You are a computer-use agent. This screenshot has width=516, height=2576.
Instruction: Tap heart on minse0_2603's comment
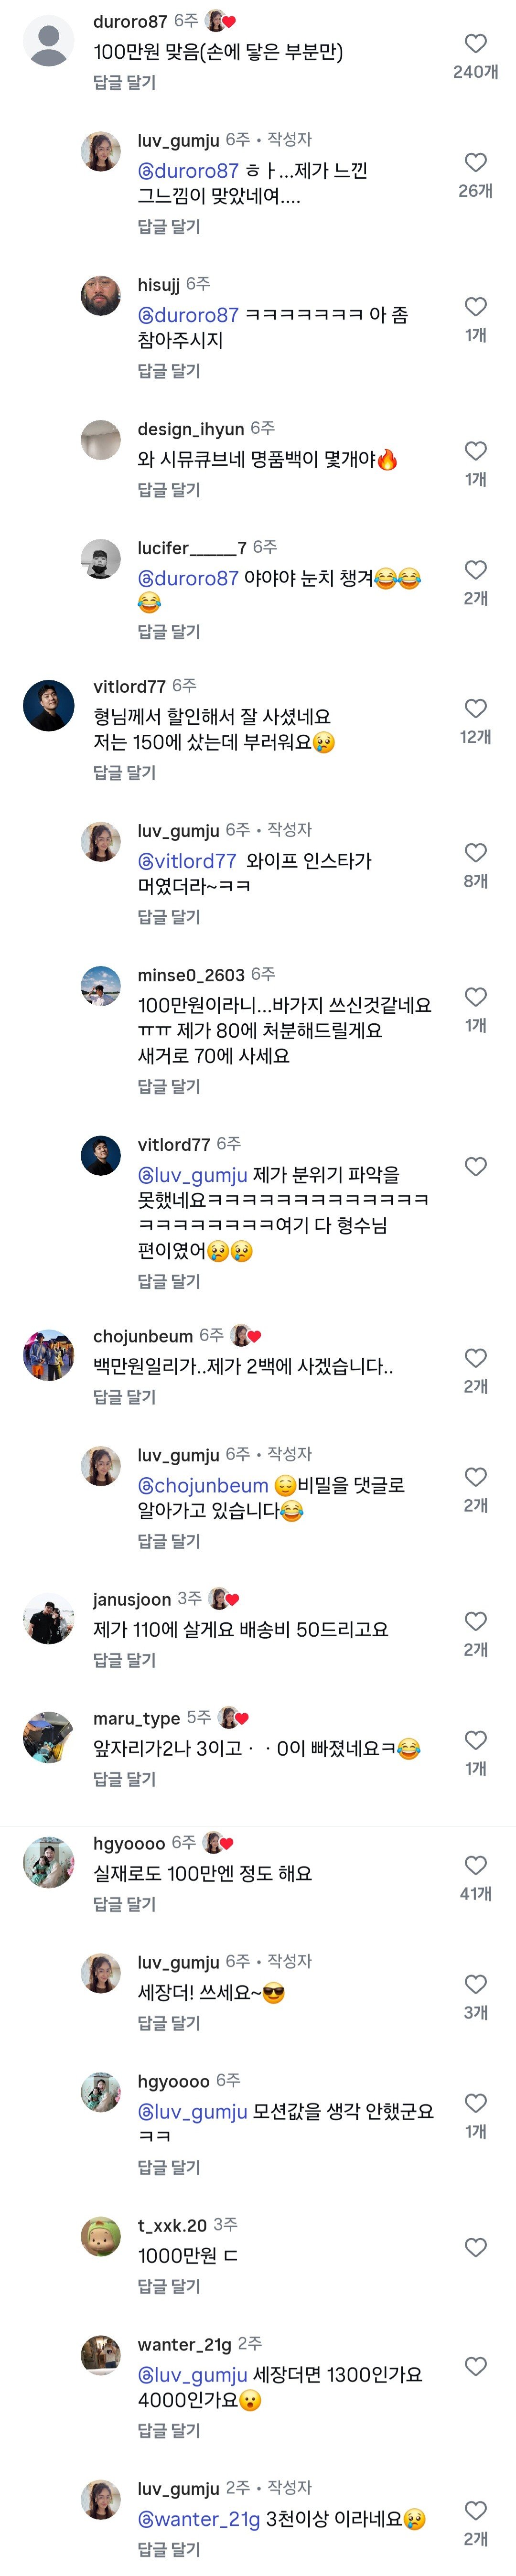pos(476,997)
